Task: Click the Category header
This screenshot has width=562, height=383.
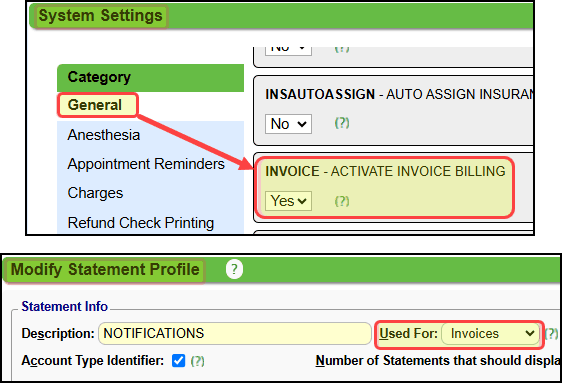Action: pos(151,78)
